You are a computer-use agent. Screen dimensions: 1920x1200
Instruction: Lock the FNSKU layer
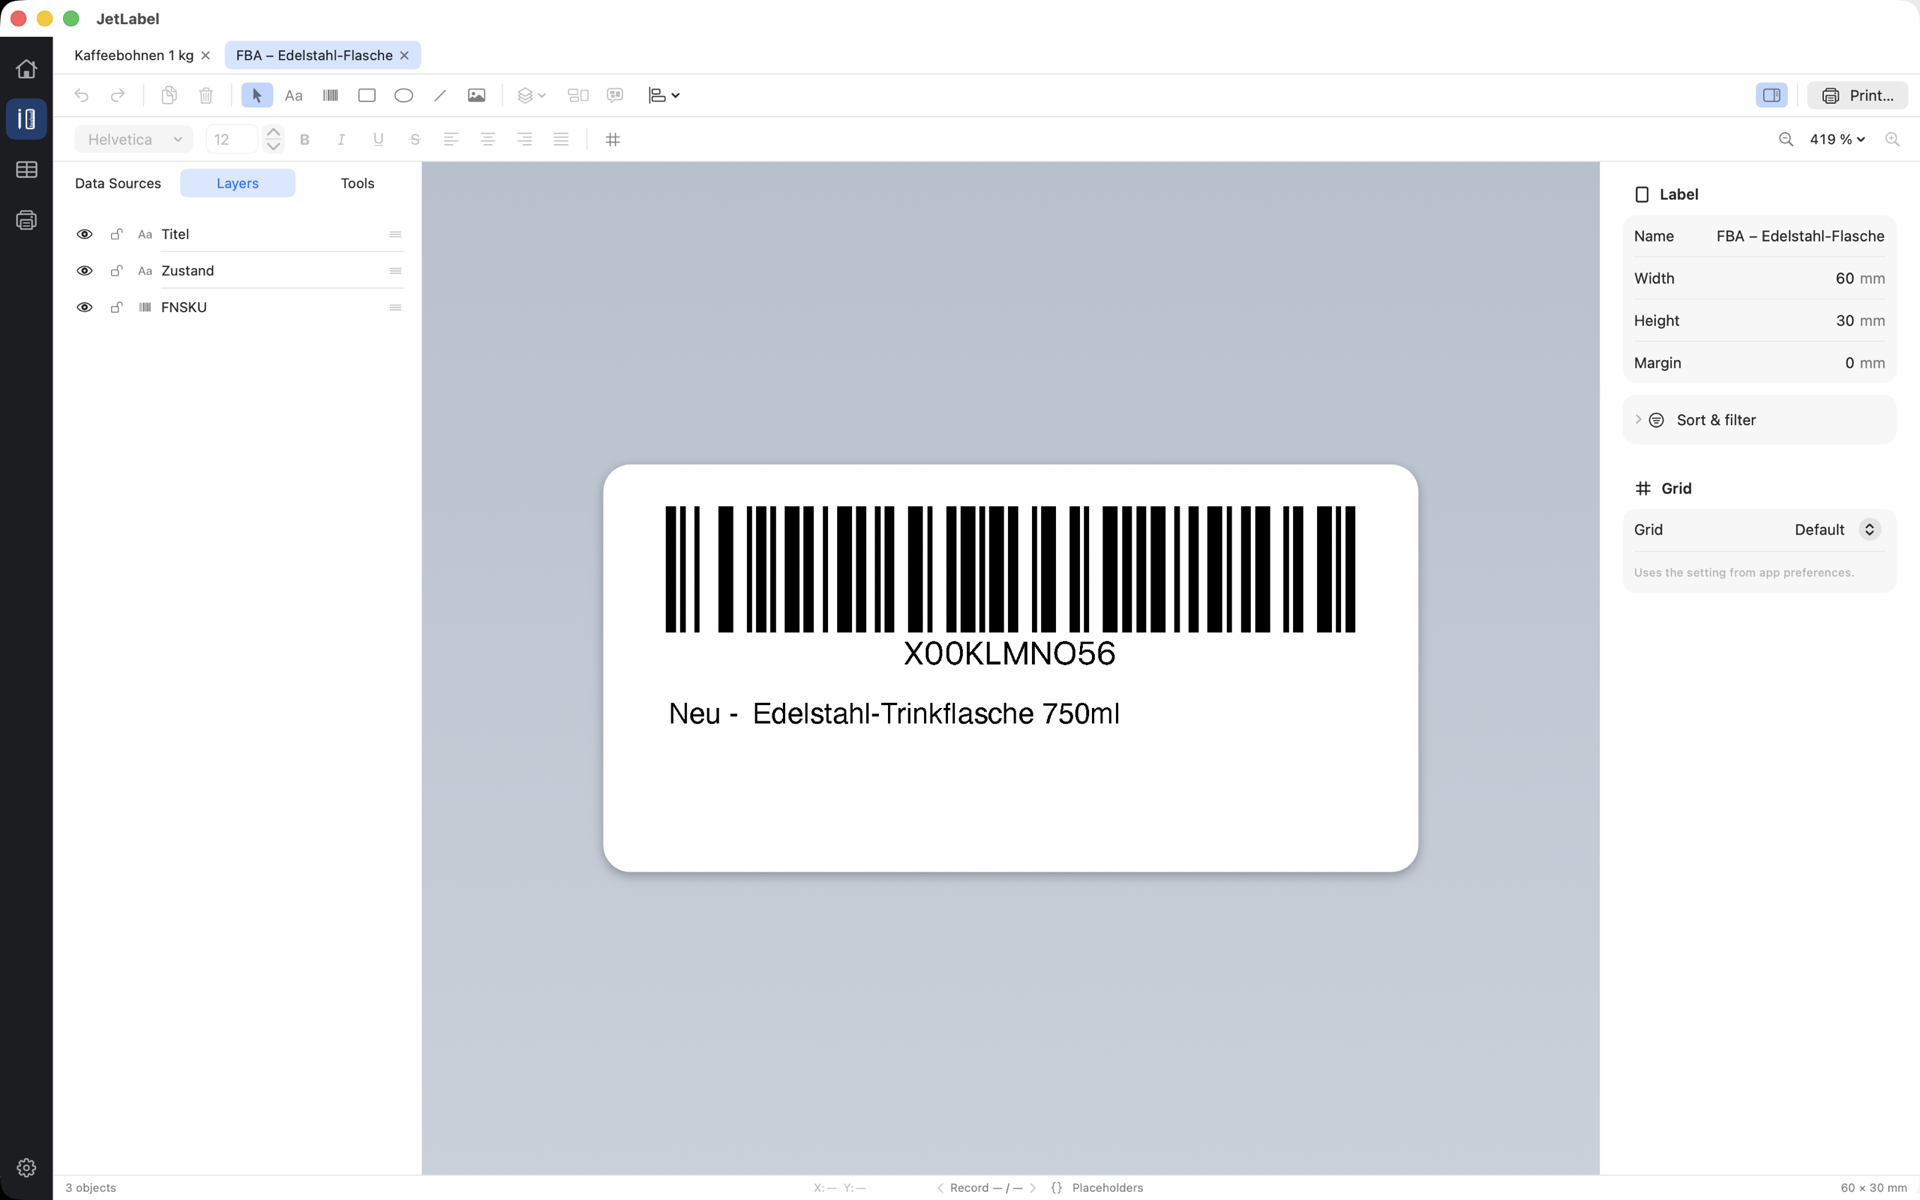click(x=116, y=307)
